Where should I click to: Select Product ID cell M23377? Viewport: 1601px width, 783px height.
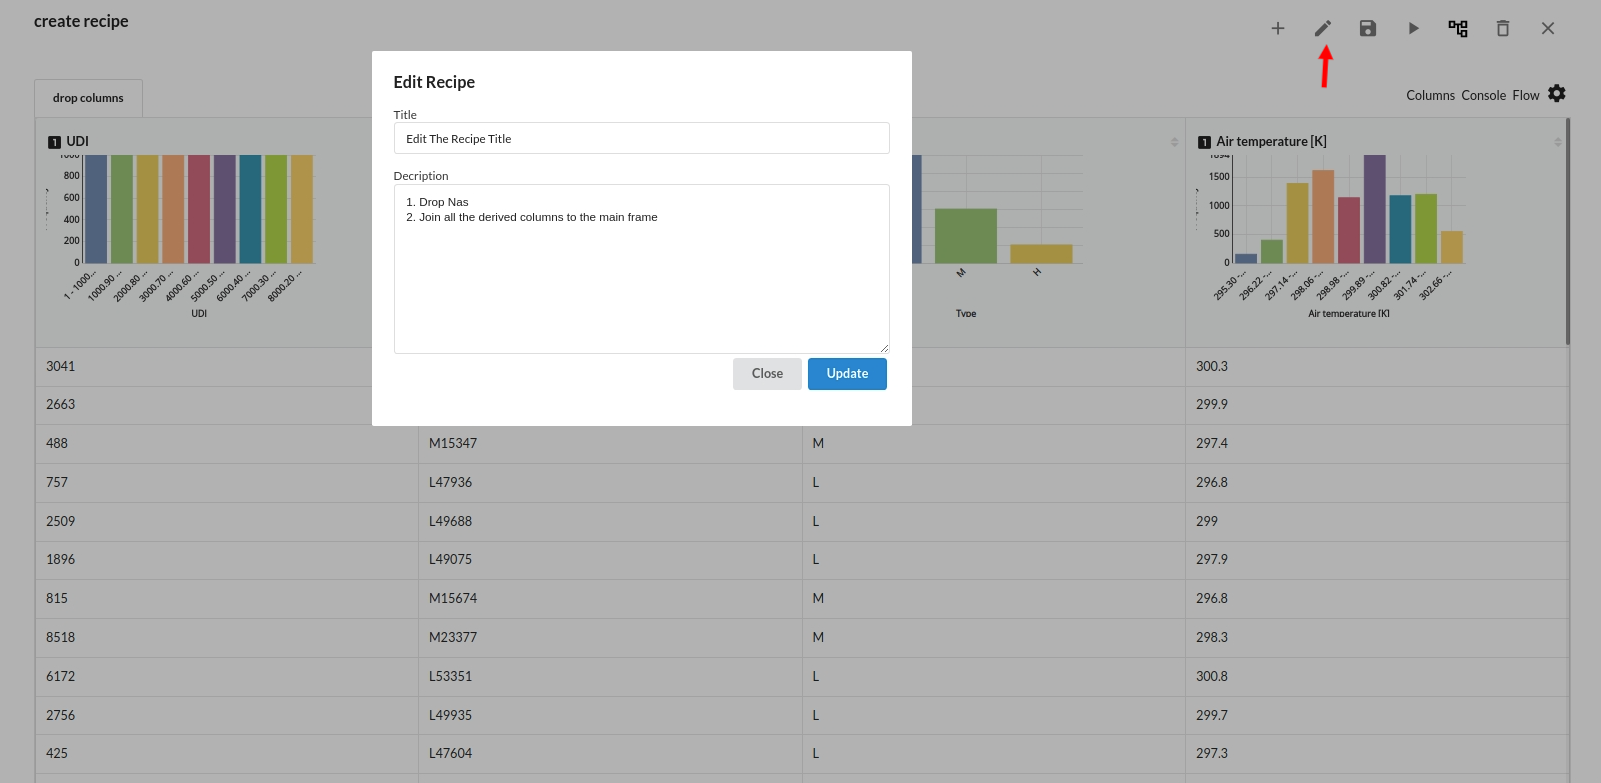610,638
